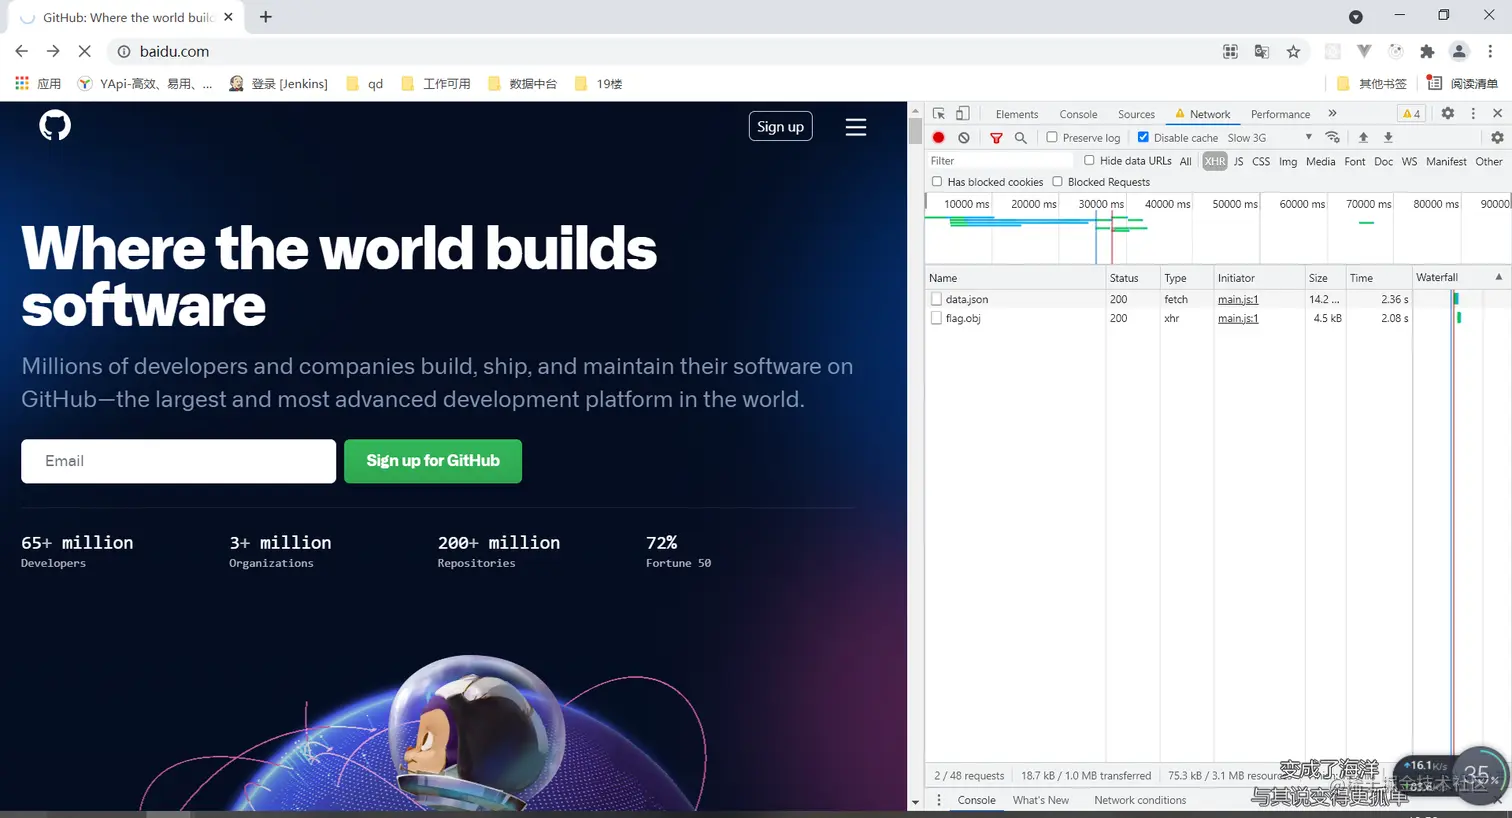Click the Vue devtools extension icon

1364,51
